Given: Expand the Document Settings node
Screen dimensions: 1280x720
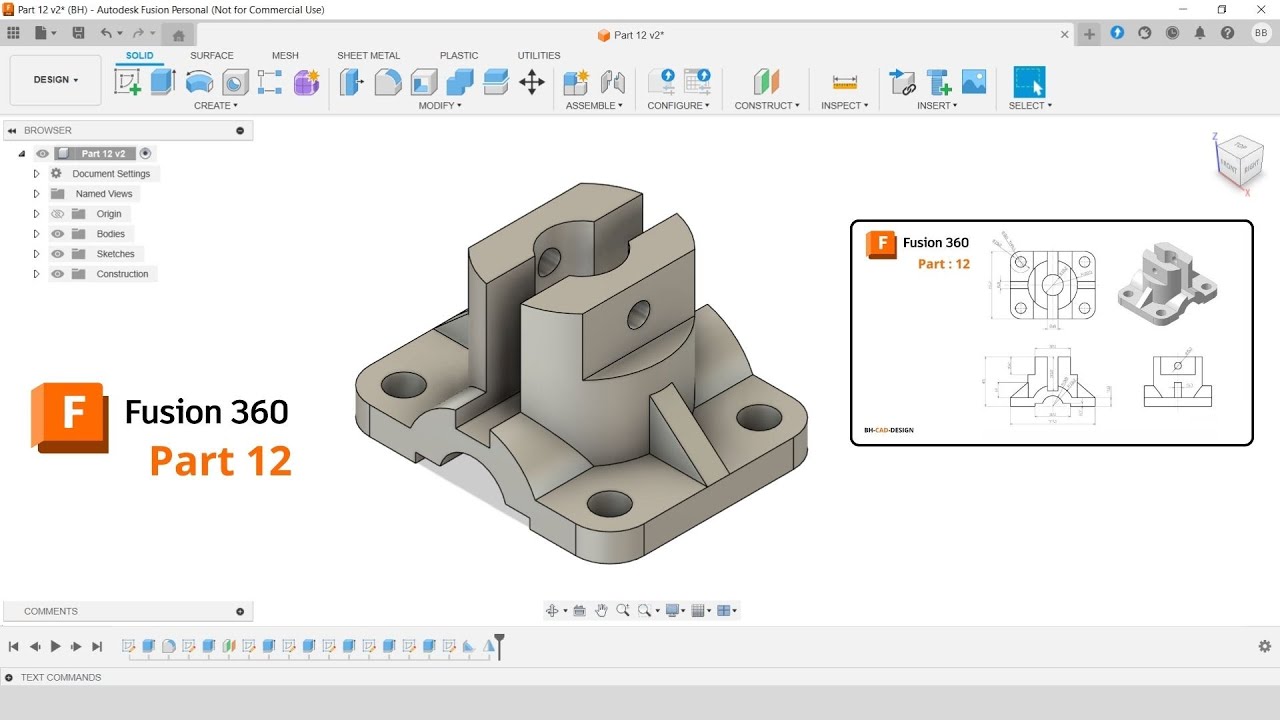Looking at the screenshot, I should 37,174.
